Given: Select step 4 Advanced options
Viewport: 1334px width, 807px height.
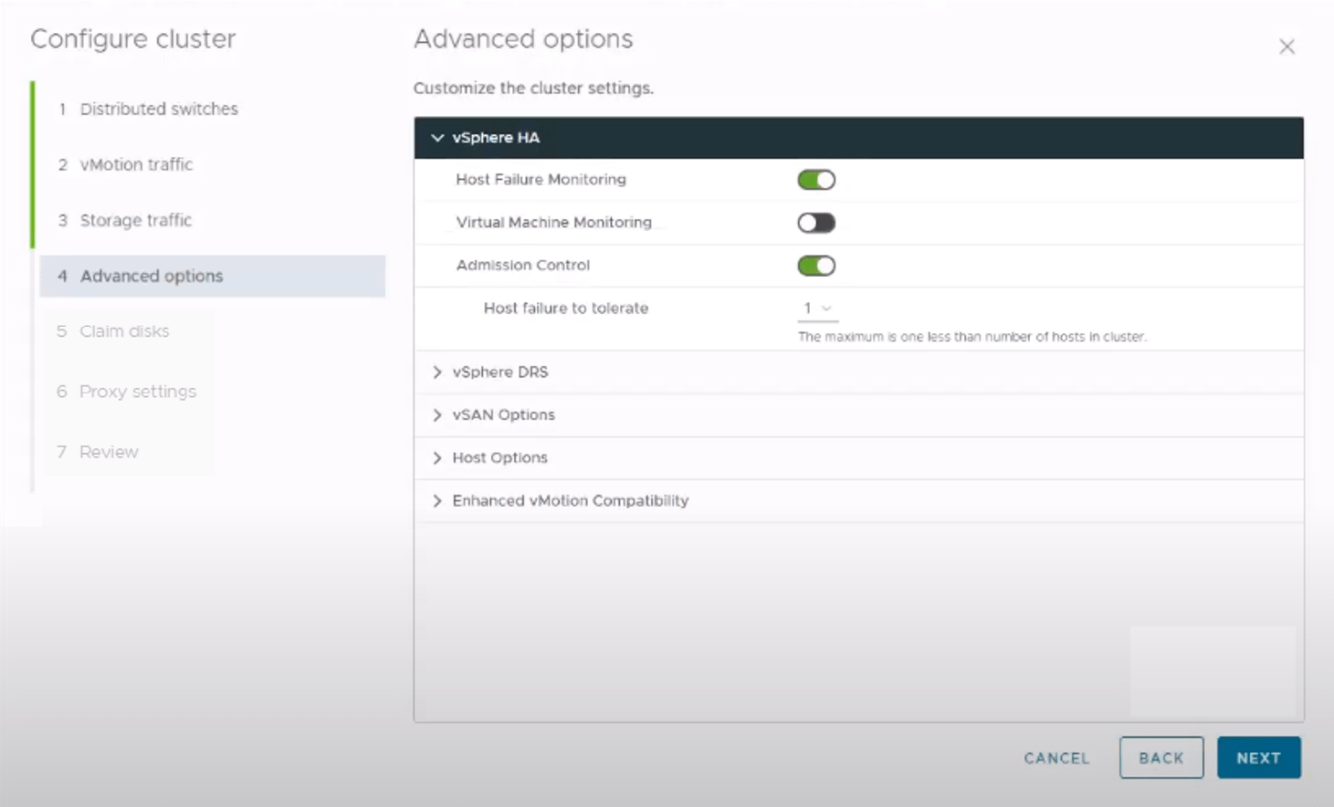Looking at the screenshot, I should pos(212,276).
